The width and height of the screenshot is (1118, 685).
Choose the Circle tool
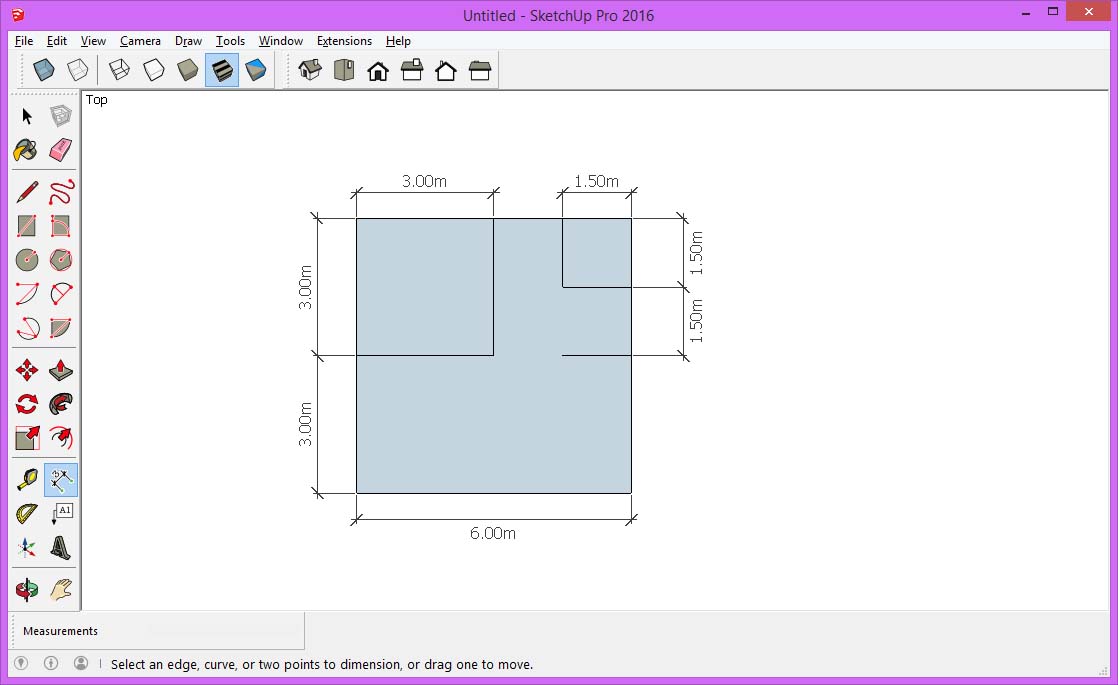(x=25, y=260)
